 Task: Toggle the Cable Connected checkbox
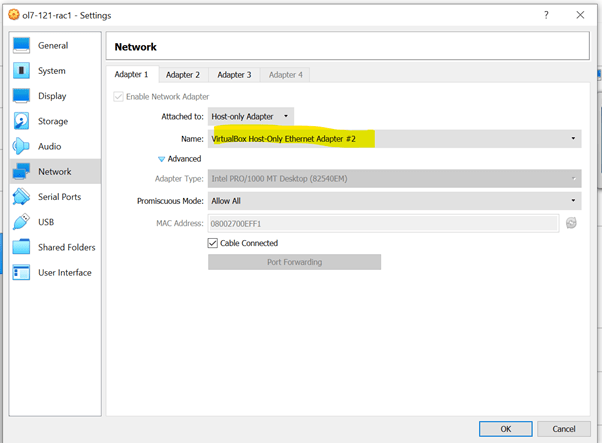point(213,243)
